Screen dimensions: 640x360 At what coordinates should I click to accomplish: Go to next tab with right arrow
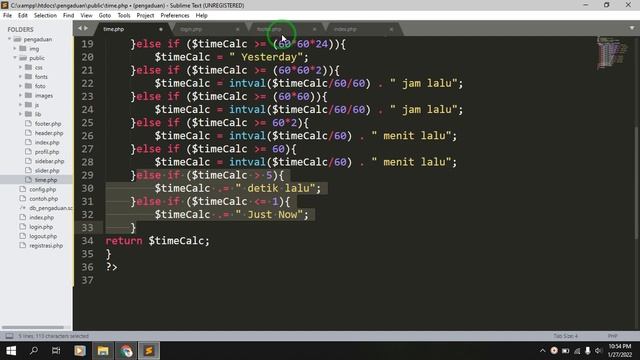(x=86, y=29)
